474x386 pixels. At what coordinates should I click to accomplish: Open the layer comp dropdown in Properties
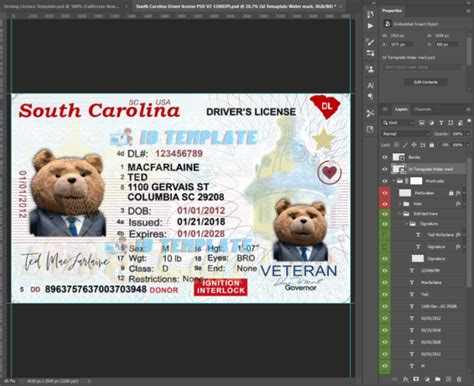(423, 67)
